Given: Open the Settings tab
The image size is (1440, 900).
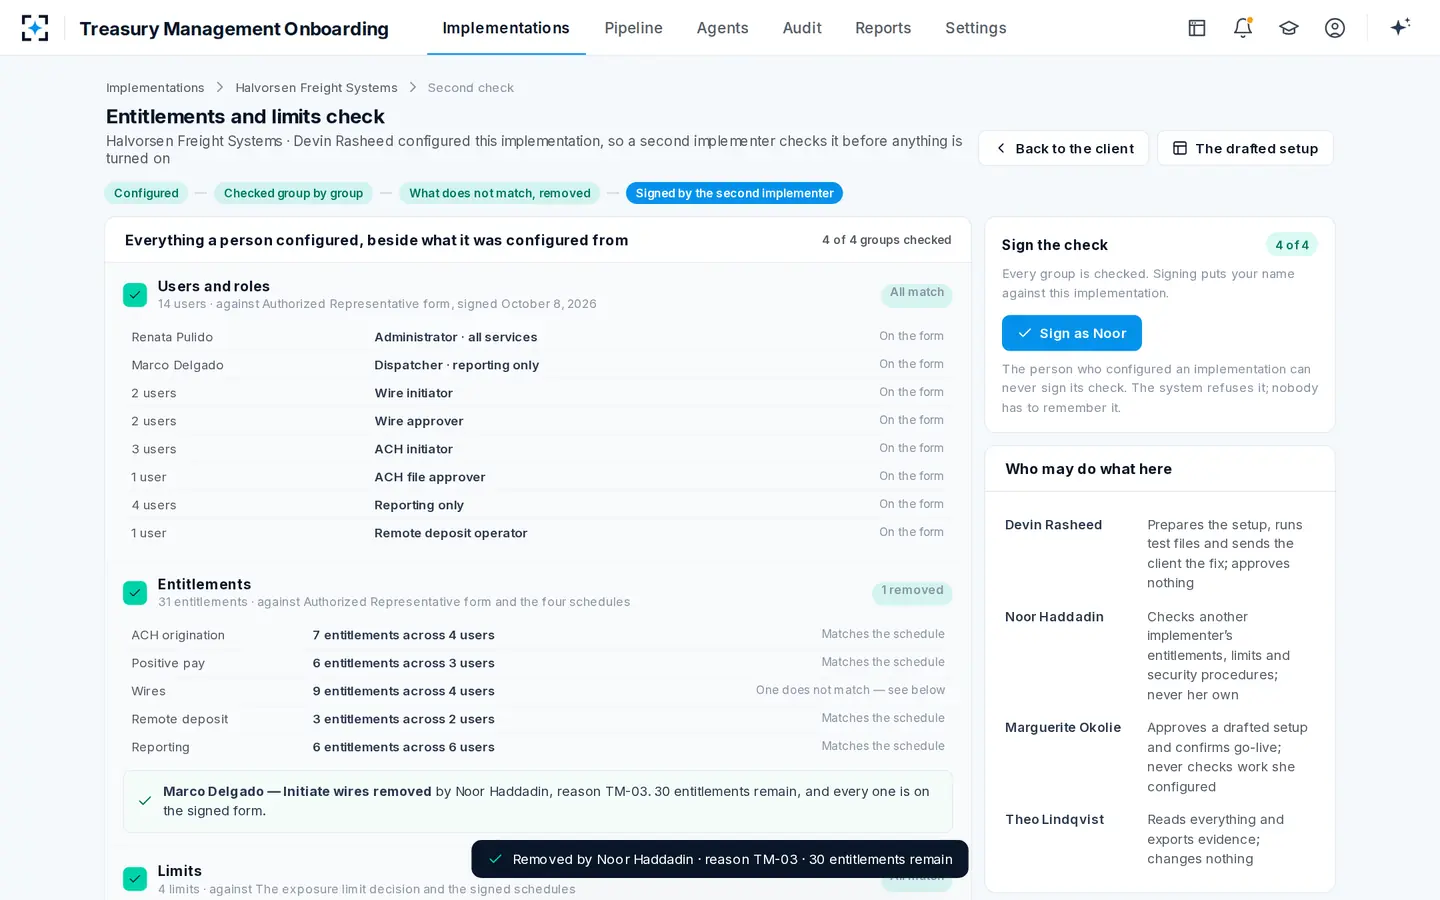Looking at the screenshot, I should click(x=976, y=28).
